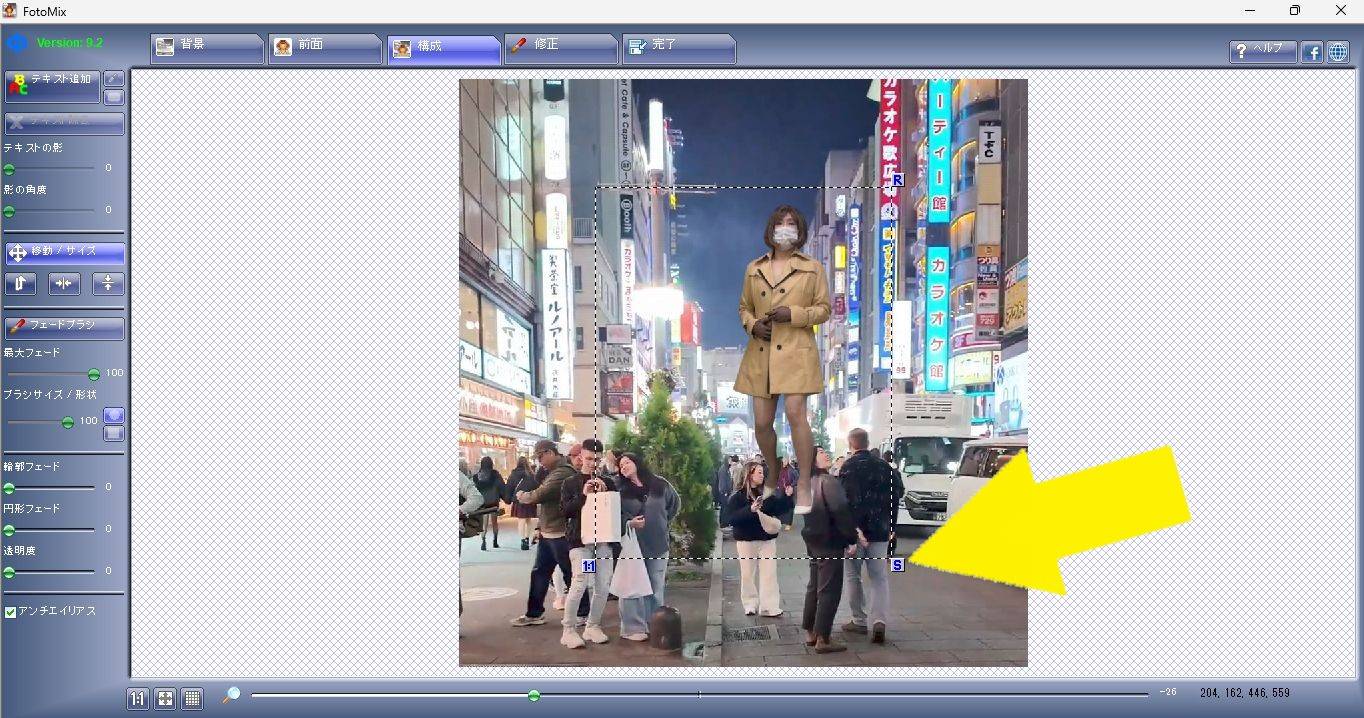Switch to the 背景 tab
Image resolution: width=1364 pixels, height=718 pixels.
click(206, 47)
